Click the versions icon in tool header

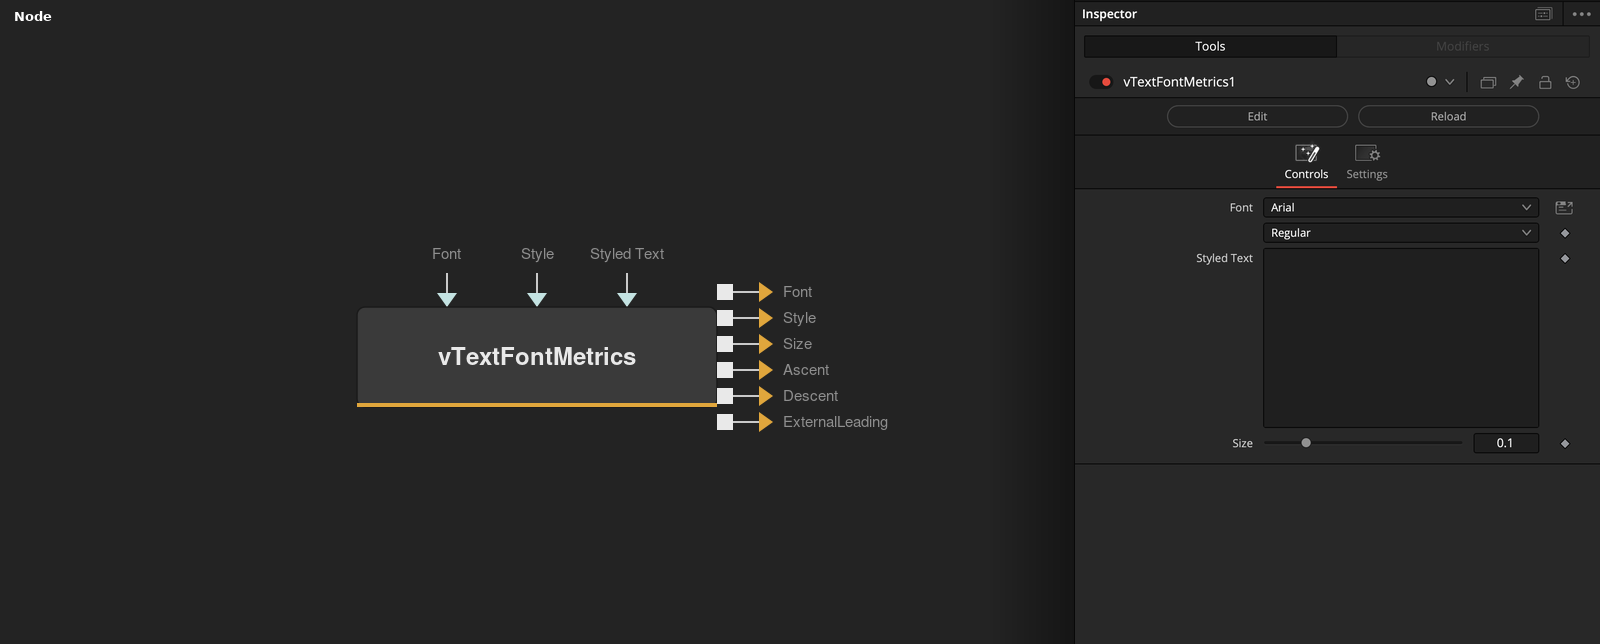pyautogui.click(x=1488, y=82)
